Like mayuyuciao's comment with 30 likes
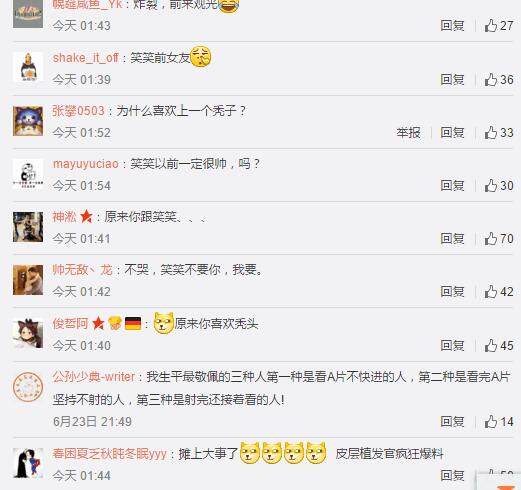The height and width of the screenshot is (490, 521). point(491,185)
